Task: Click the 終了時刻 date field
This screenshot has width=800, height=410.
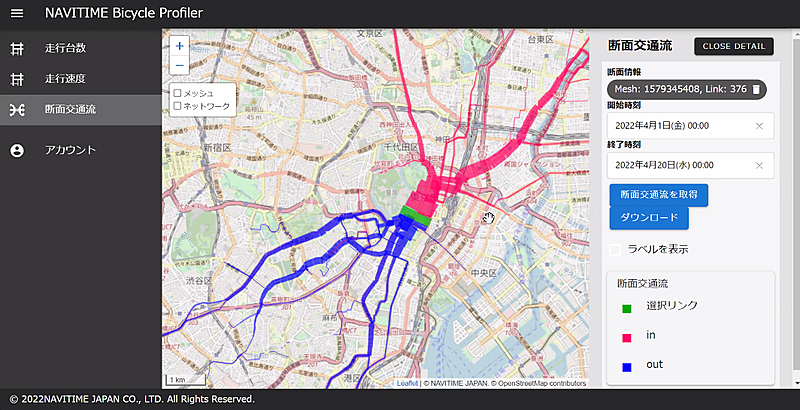Action: coord(690,165)
